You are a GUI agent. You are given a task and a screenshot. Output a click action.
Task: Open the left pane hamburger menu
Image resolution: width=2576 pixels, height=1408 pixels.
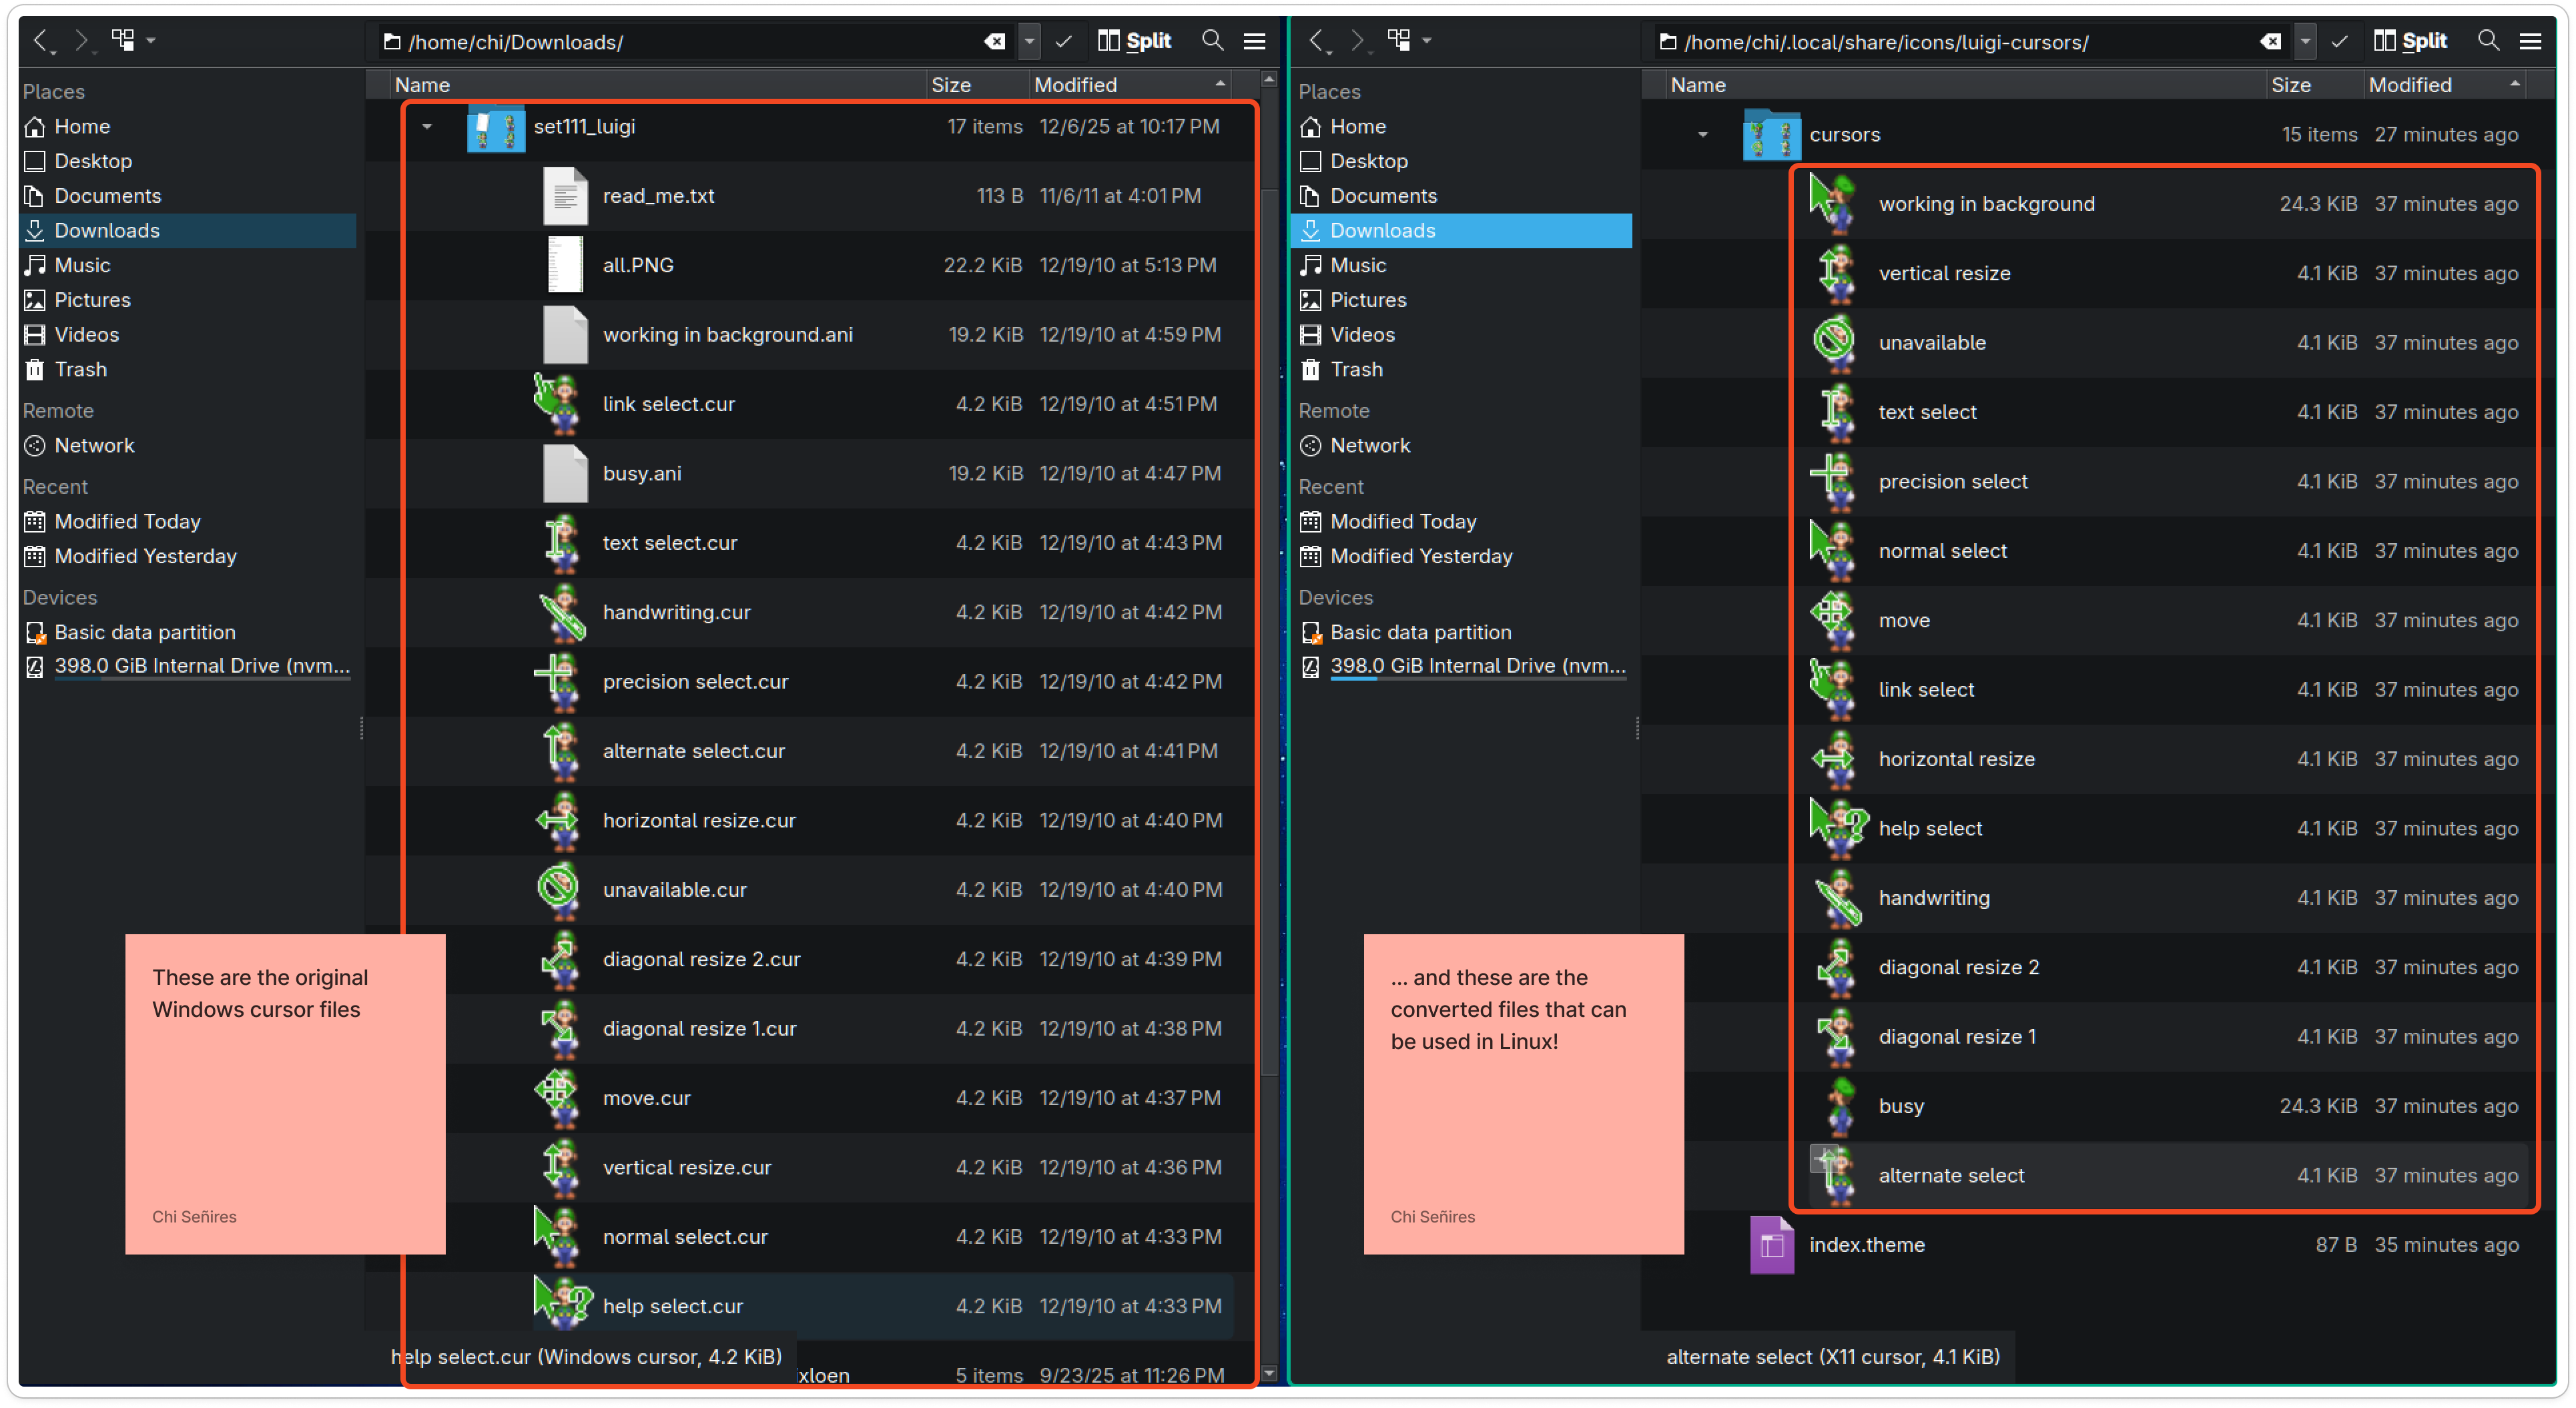point(1255,41)
